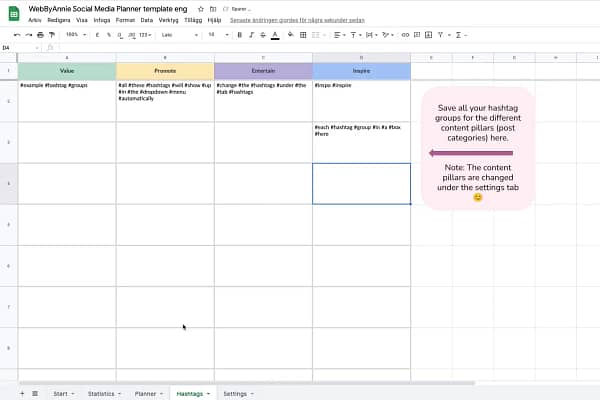Open the fill color picker
600x400 pixels.
[291, 35]
